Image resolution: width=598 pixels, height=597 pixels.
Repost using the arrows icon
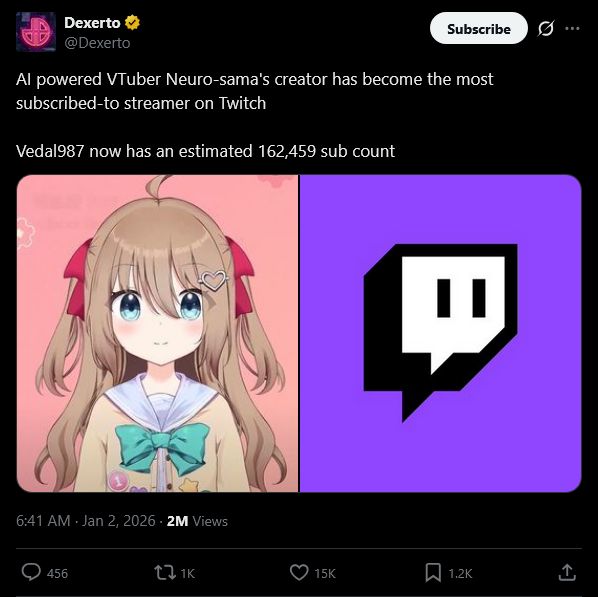click(x=165, y=573)
